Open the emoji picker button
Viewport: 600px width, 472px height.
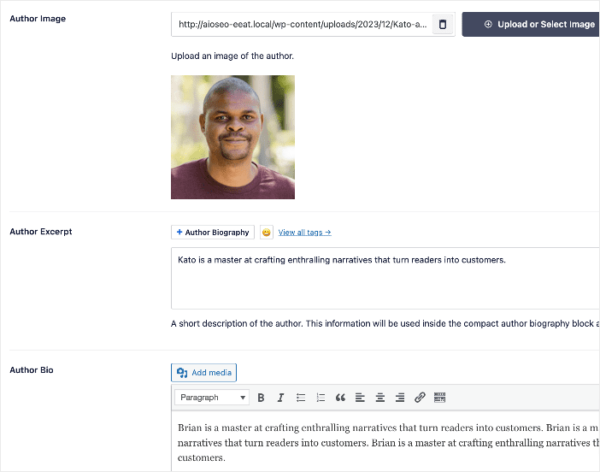tap(266, 232)
